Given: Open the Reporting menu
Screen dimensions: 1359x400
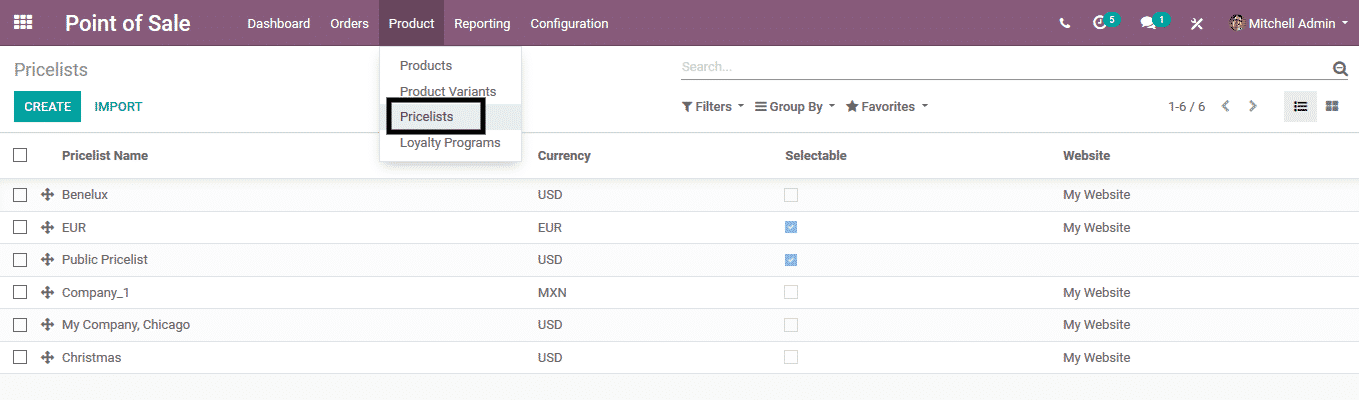Looking at the screenshot, I should point(481,23).
